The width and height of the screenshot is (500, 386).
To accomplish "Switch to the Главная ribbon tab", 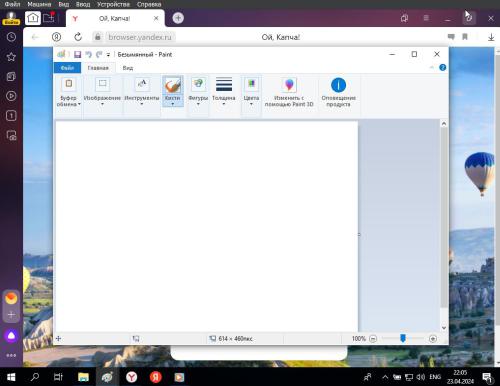I will (98, 68).
